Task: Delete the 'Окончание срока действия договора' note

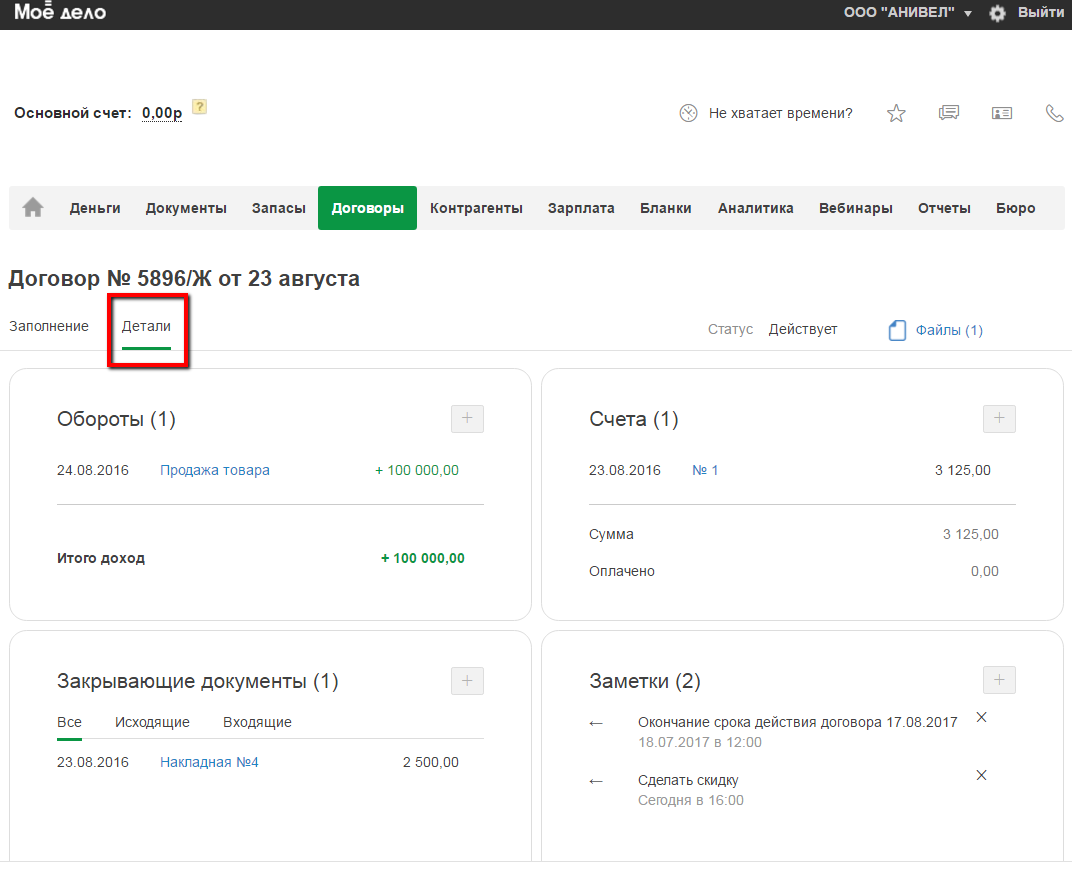Action: click(981, 717)
